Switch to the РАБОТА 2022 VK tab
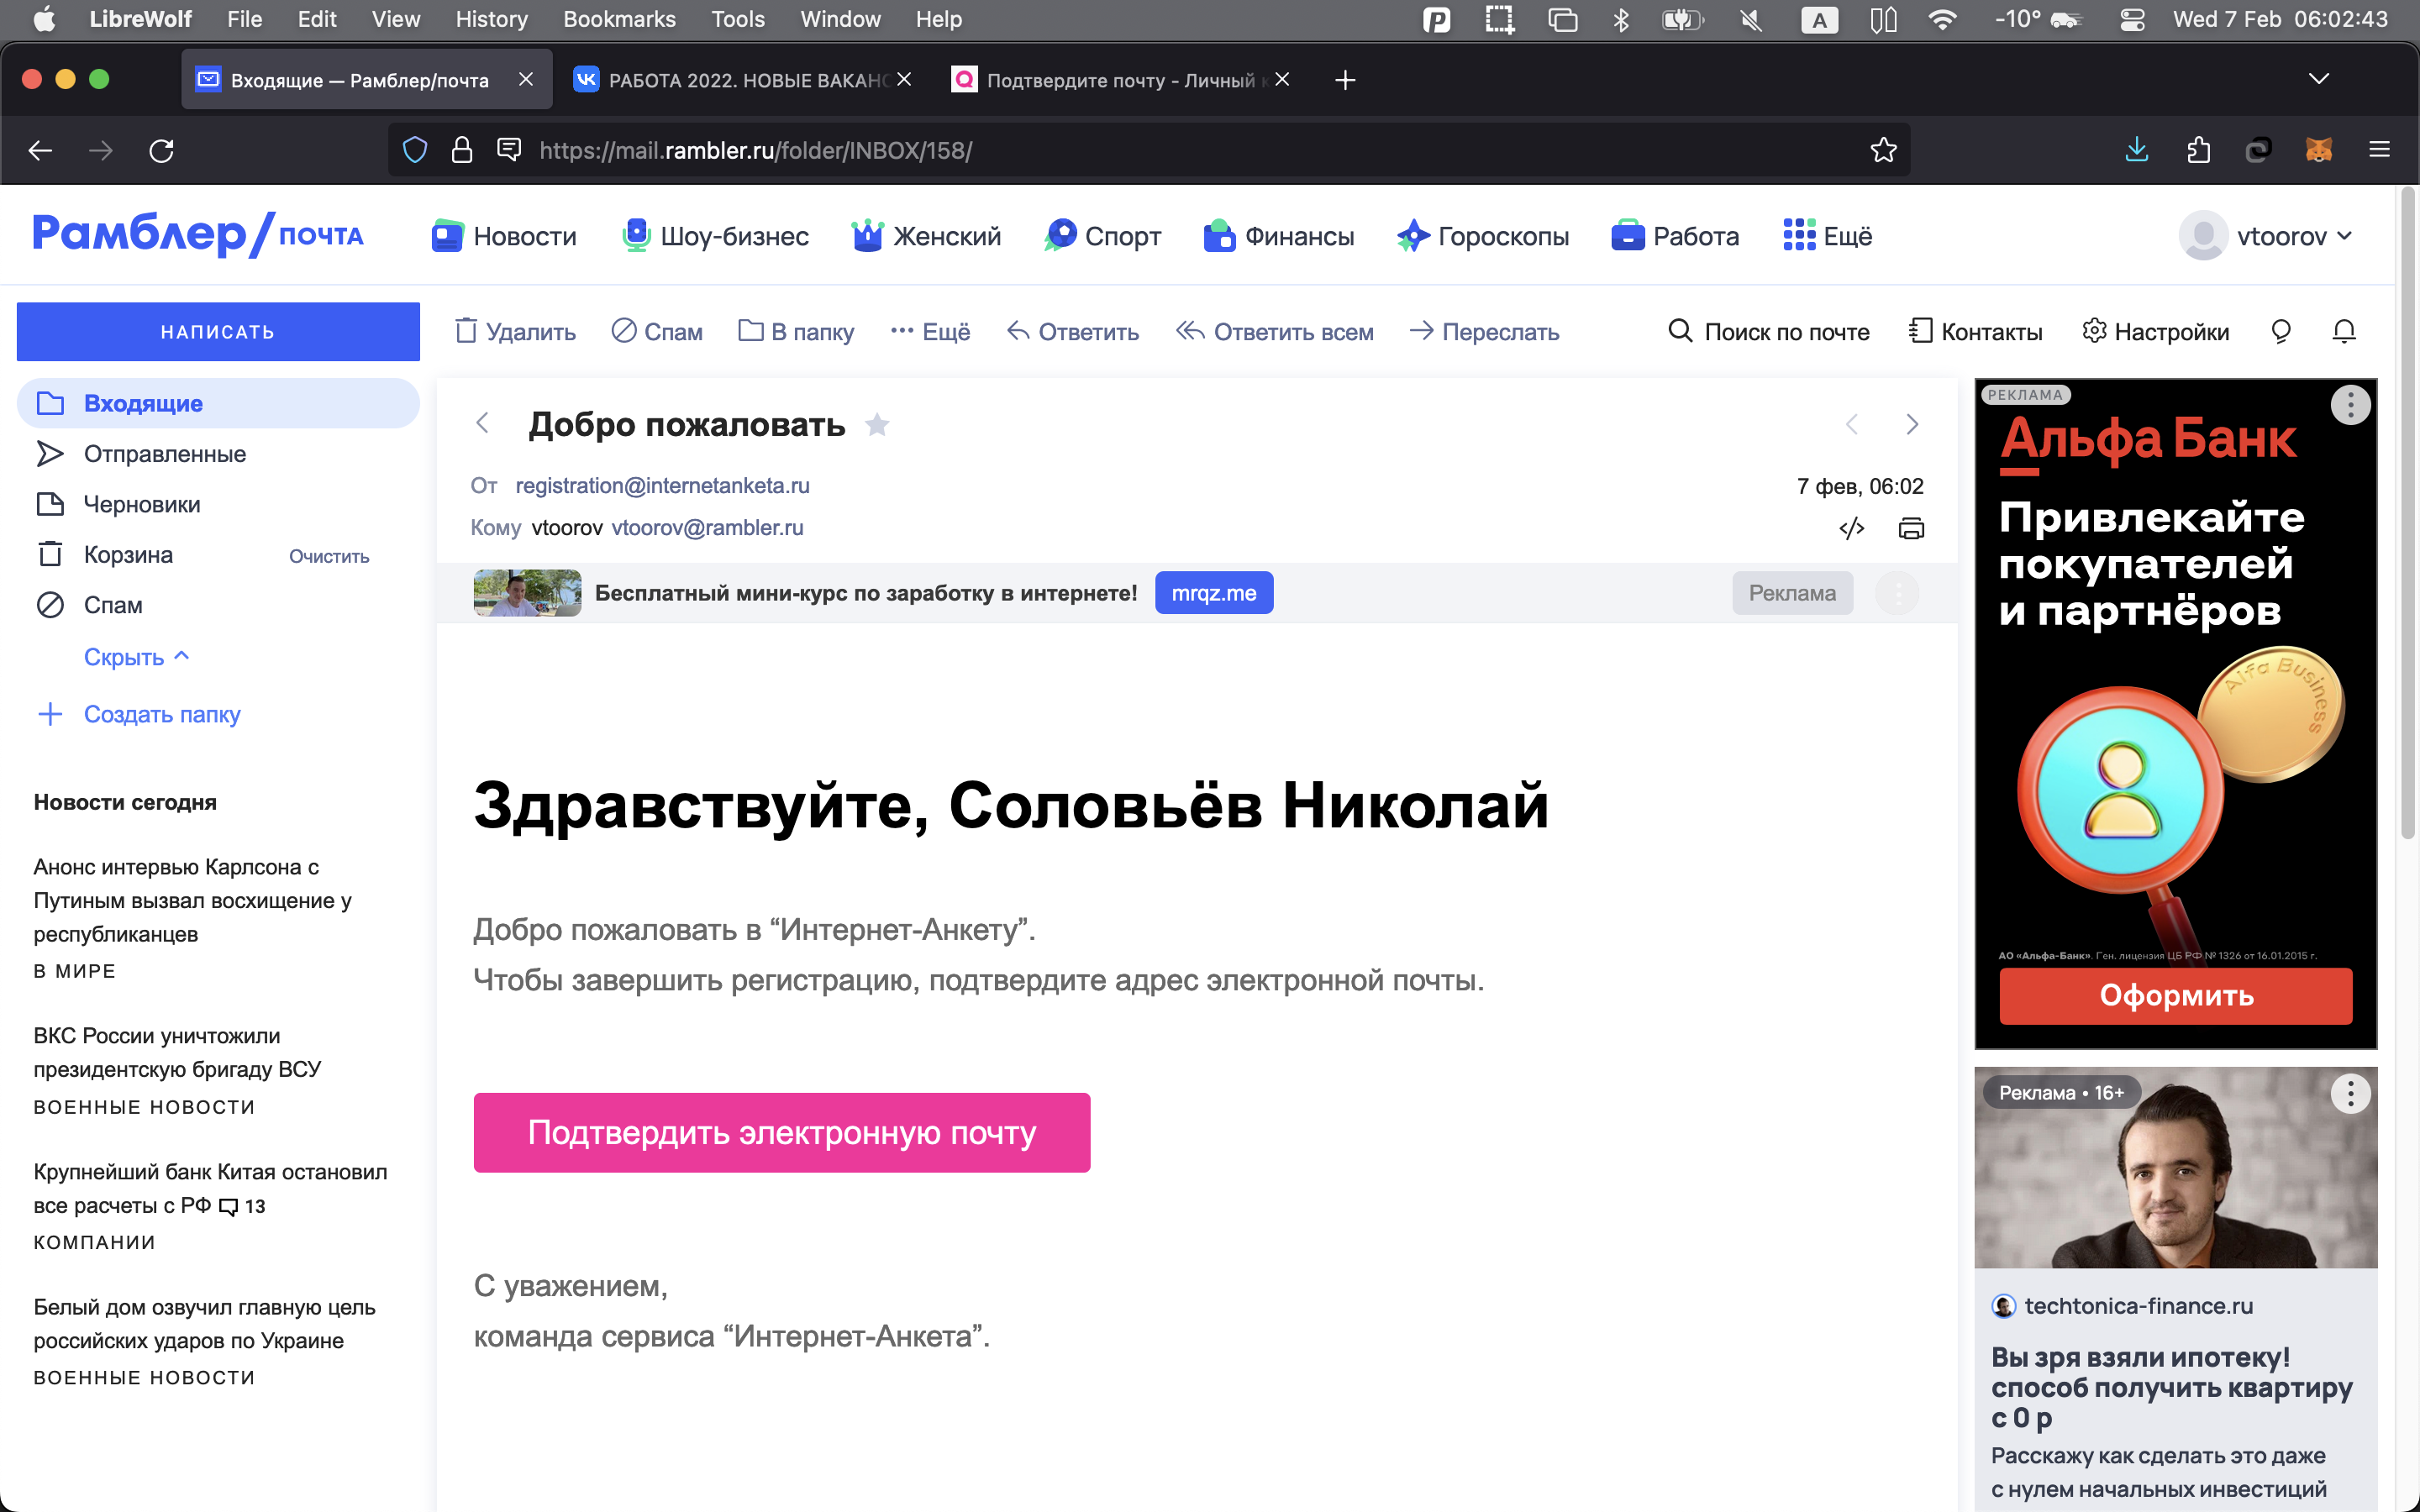 click(742, 80)
